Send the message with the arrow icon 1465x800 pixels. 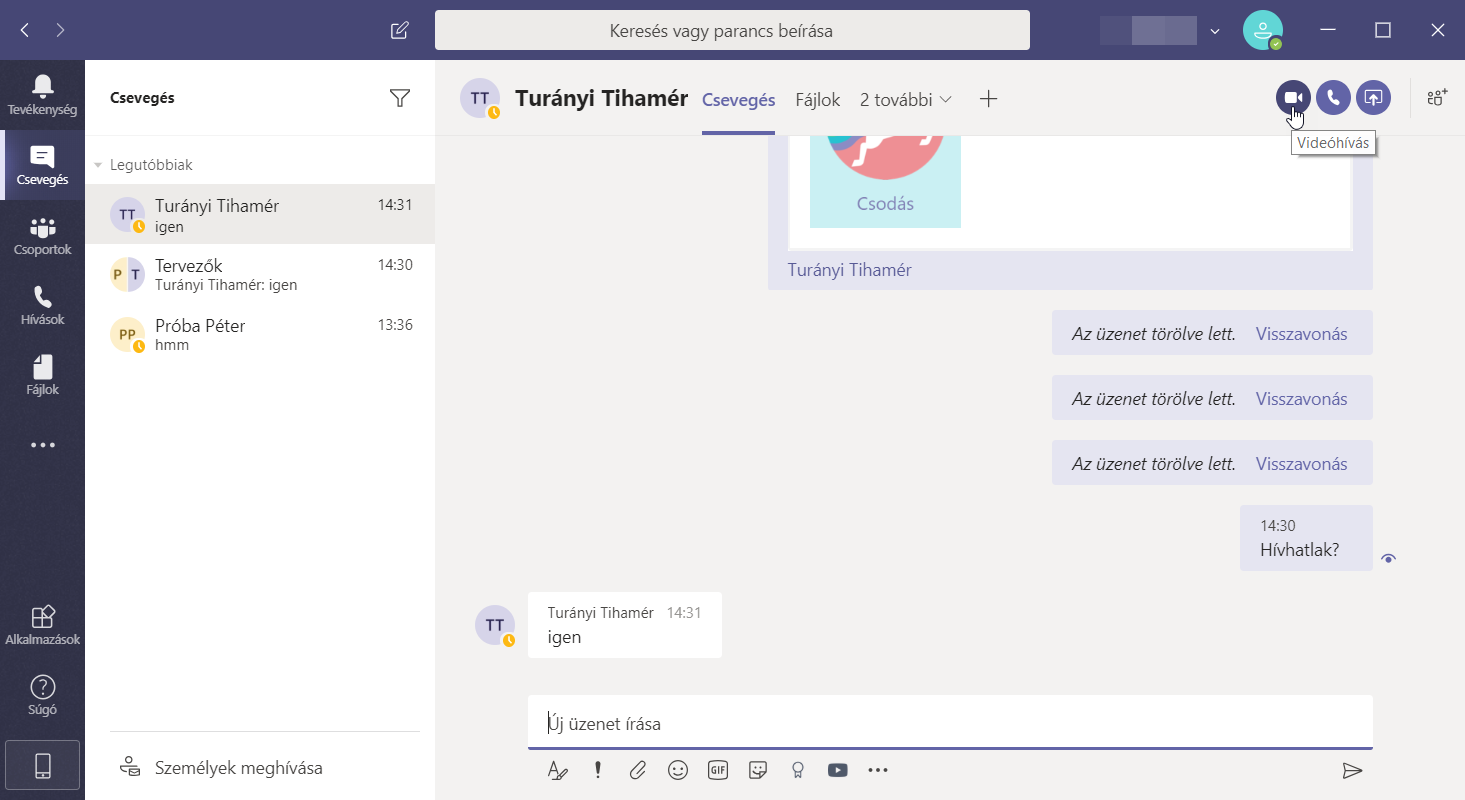tap(1352, 770)
